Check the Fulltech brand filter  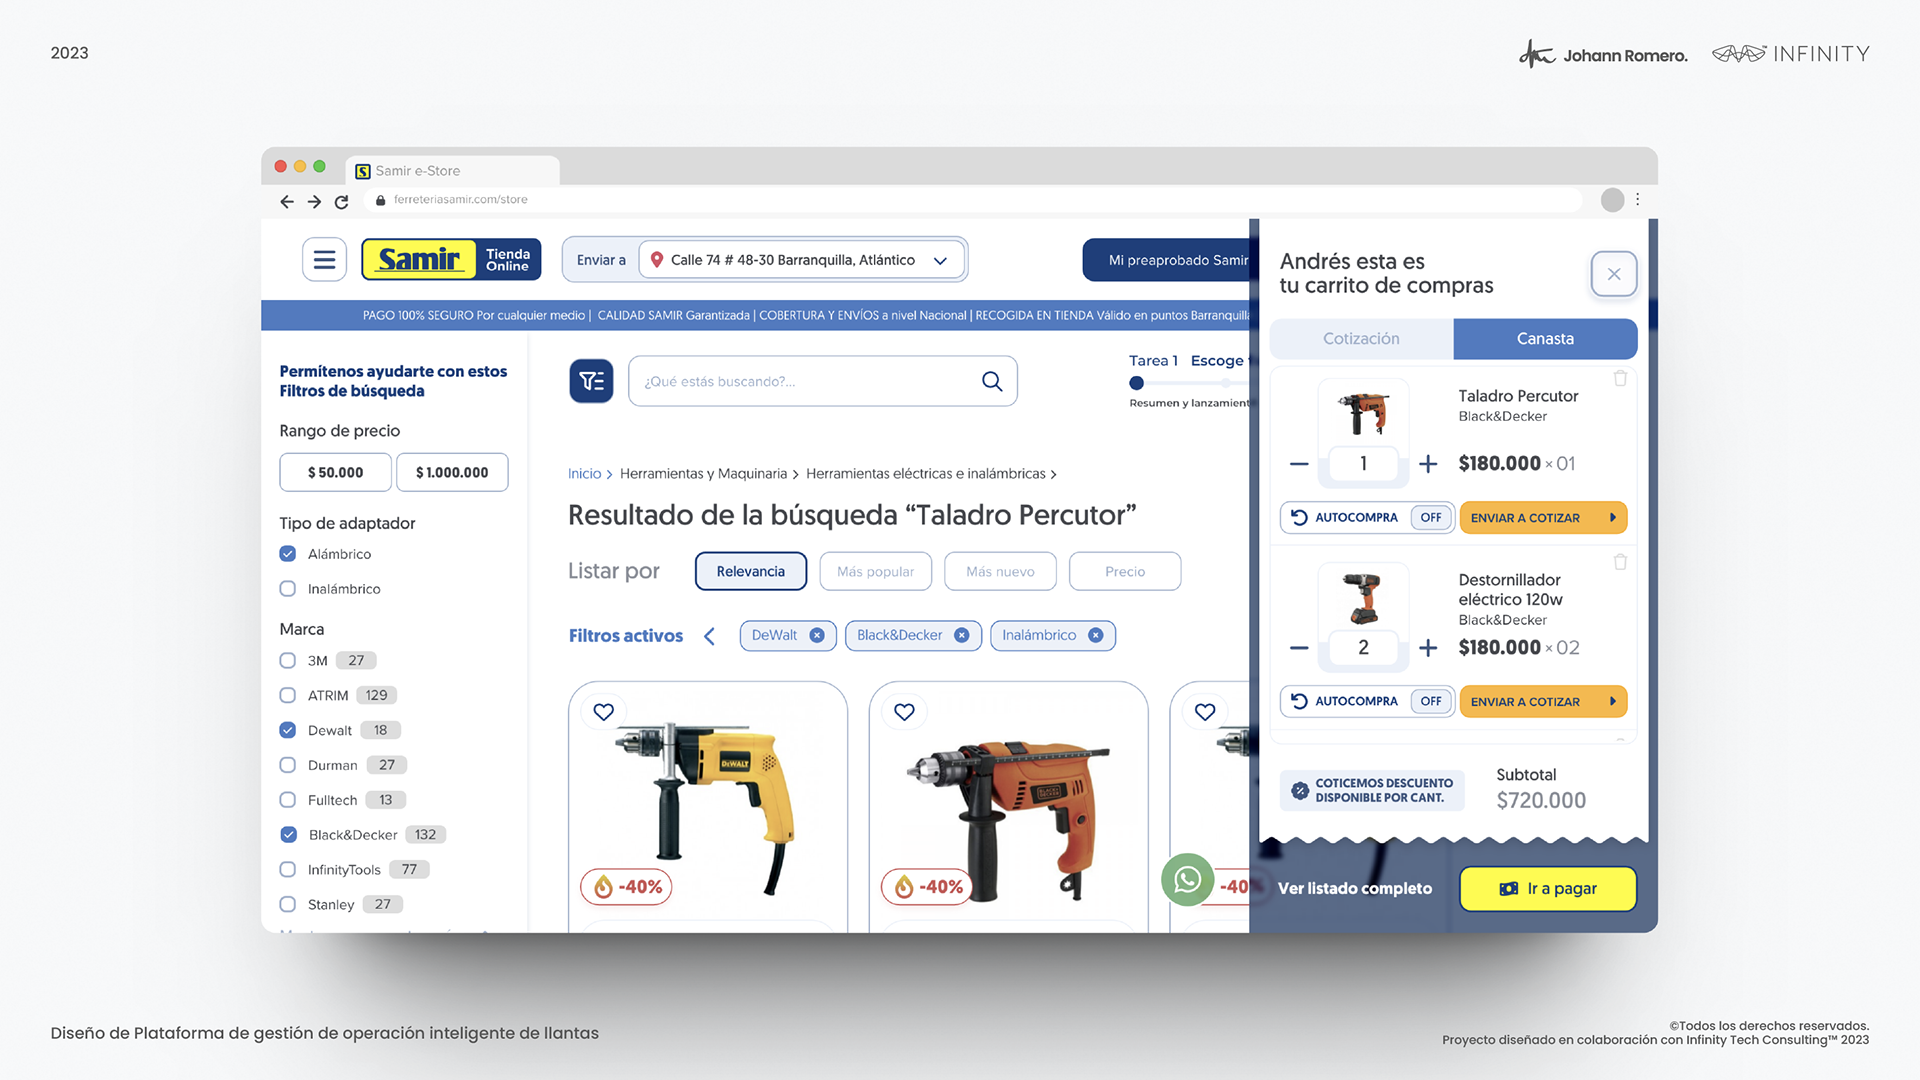click(x=288, y=801)
